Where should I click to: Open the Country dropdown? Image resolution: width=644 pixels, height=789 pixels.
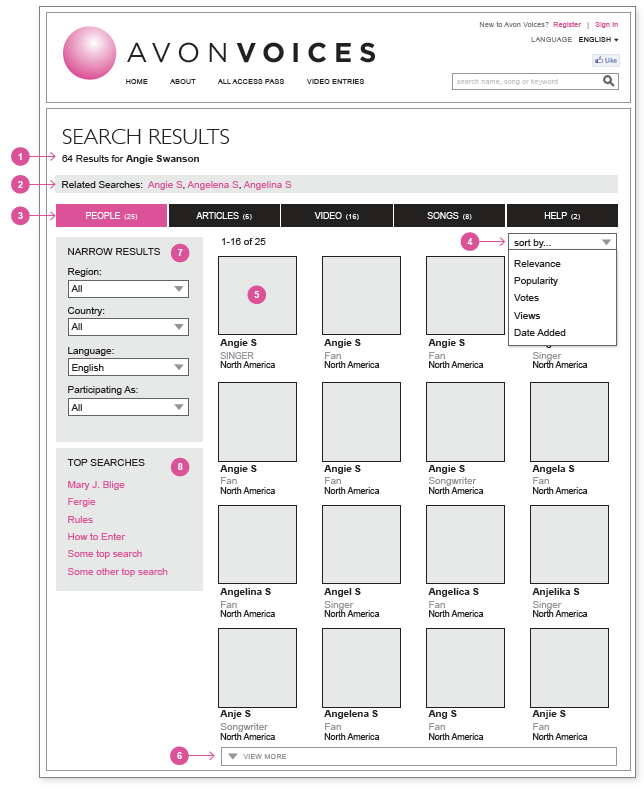(128, 327)
